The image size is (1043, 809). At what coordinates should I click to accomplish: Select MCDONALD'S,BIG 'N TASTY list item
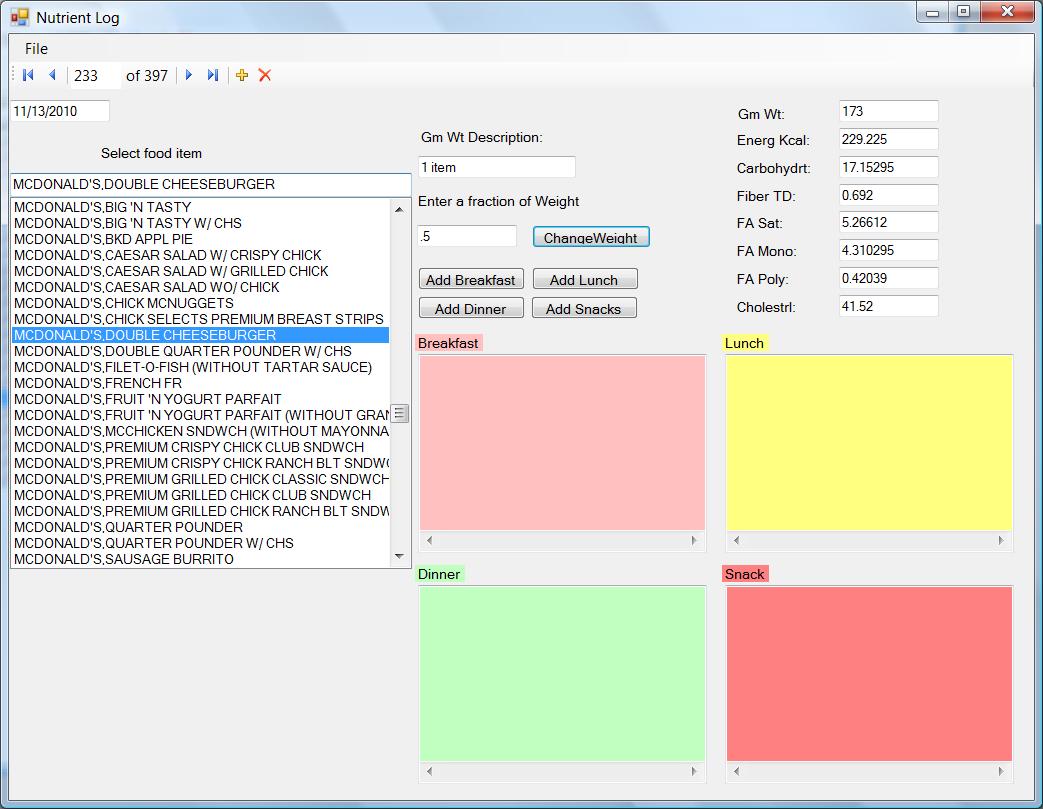click(201, 207)
